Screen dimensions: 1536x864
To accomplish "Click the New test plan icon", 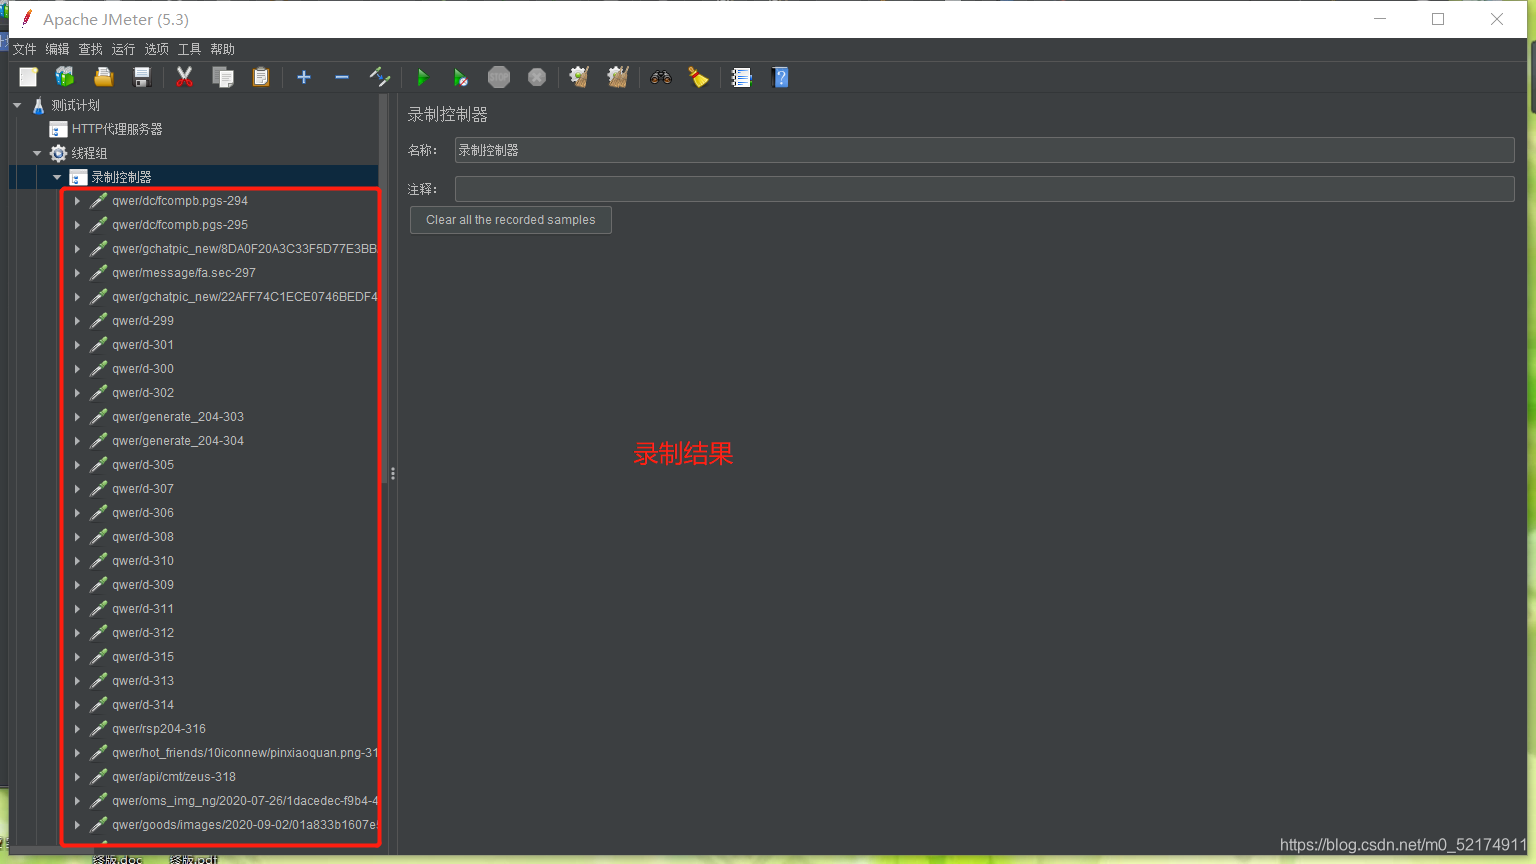I will tap(28, 77).
